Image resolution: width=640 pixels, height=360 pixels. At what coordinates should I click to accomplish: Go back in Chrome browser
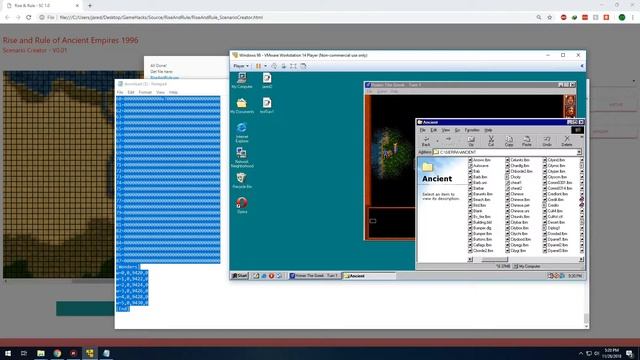(x=7, y=18)
